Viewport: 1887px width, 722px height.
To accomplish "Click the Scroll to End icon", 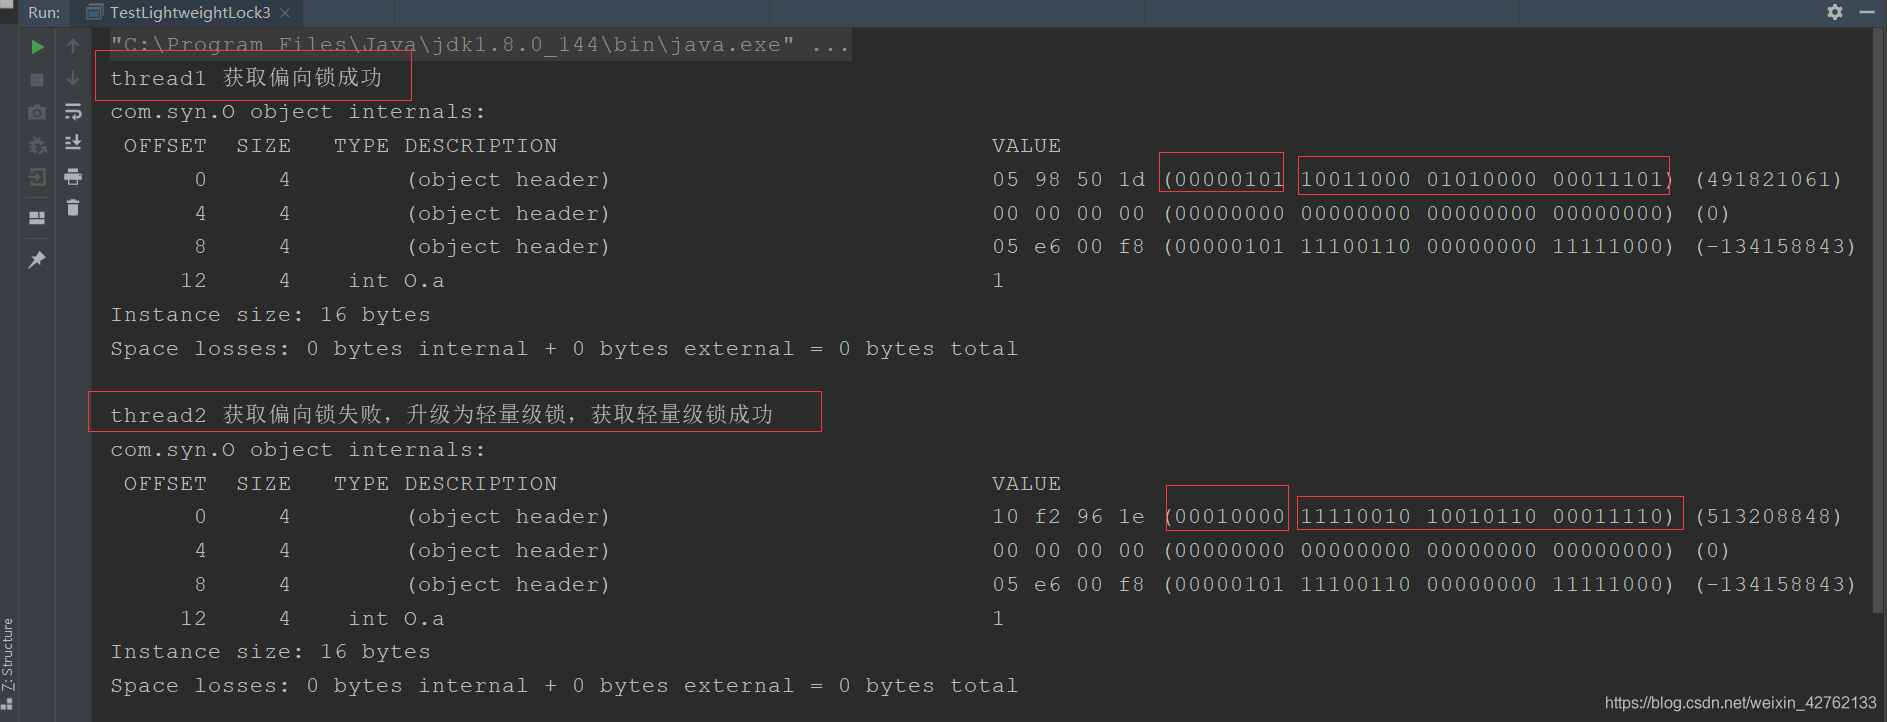I will [x=73, y=144].
